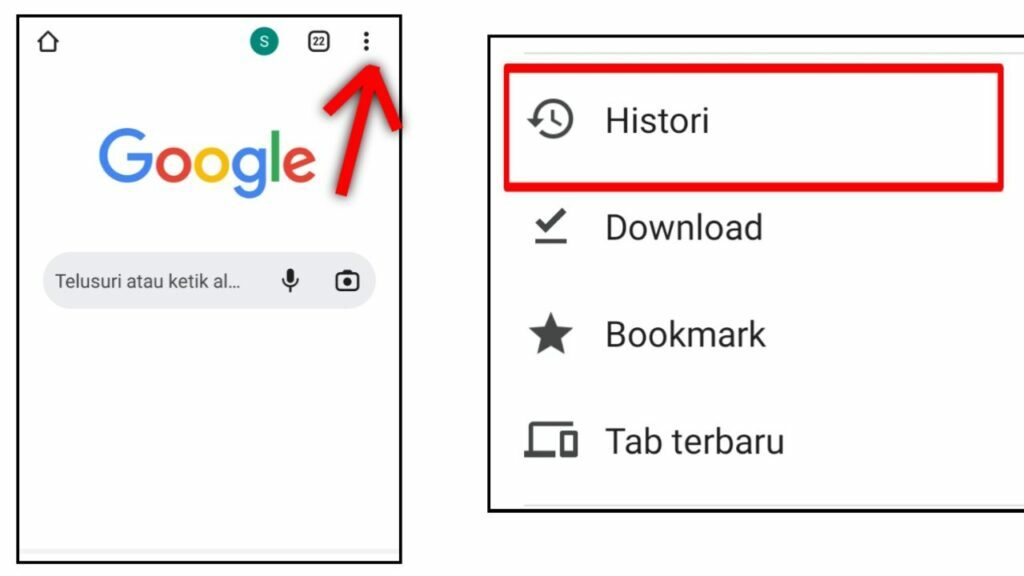Click the Tab terbaru devices icon

(551, 440)
